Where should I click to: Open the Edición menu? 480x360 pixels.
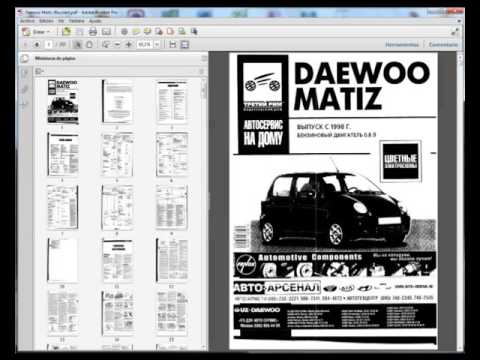click(x=46, y=21)
